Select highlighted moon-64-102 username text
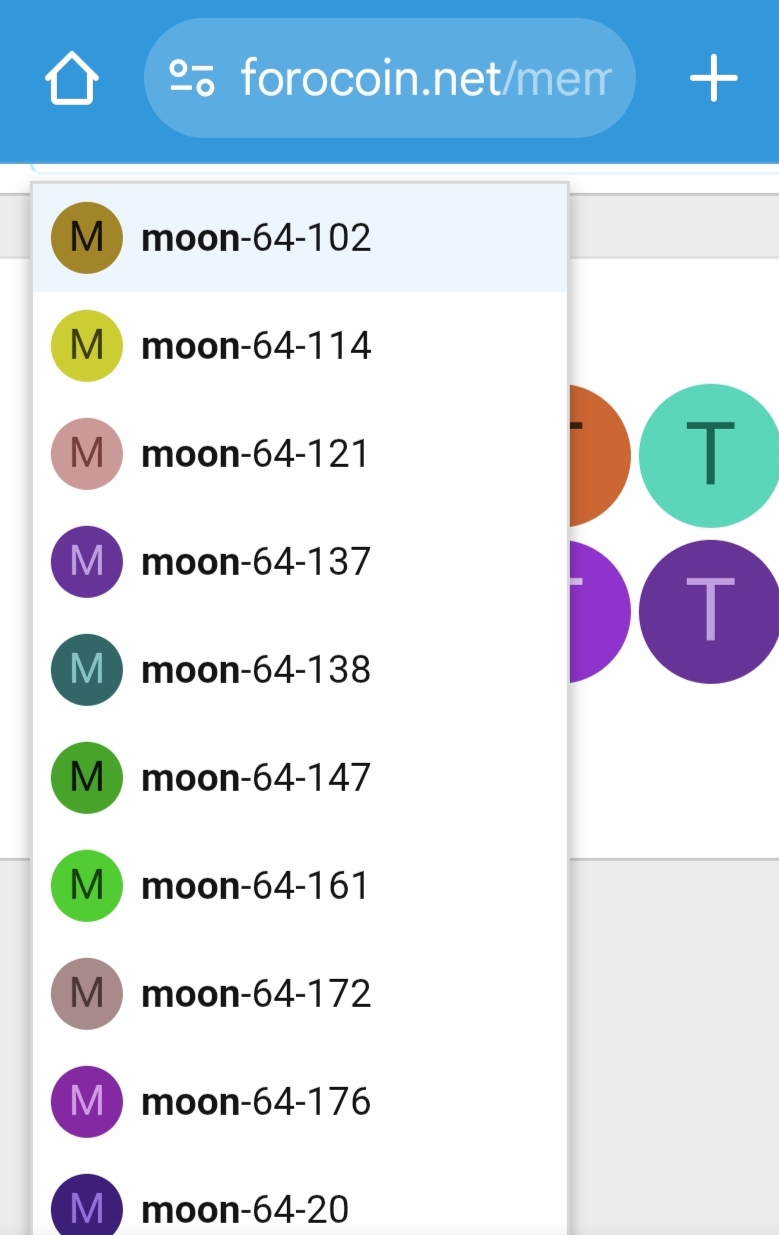779x1235 pixels. pos(256,238)
